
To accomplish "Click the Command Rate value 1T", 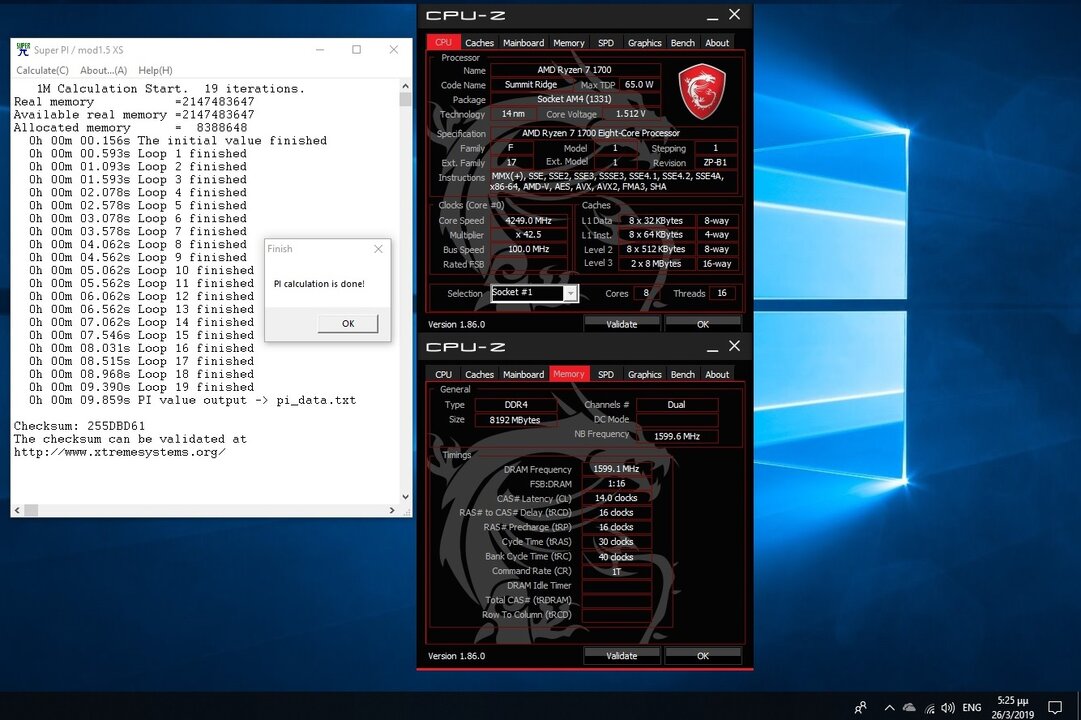I will tap(616, 571).
